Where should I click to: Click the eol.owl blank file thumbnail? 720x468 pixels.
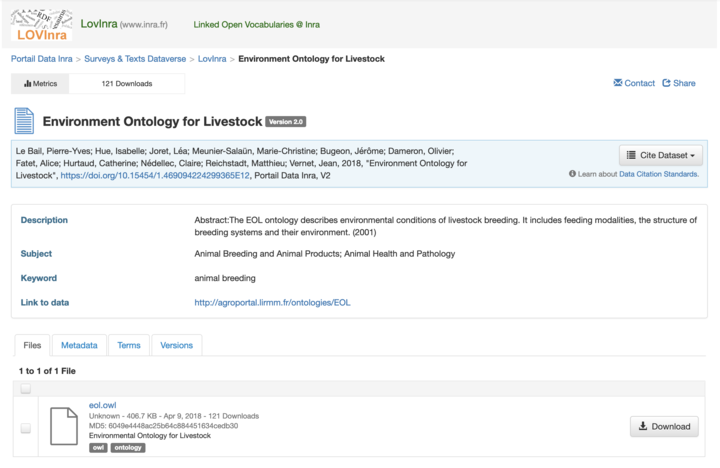point(64,426)
